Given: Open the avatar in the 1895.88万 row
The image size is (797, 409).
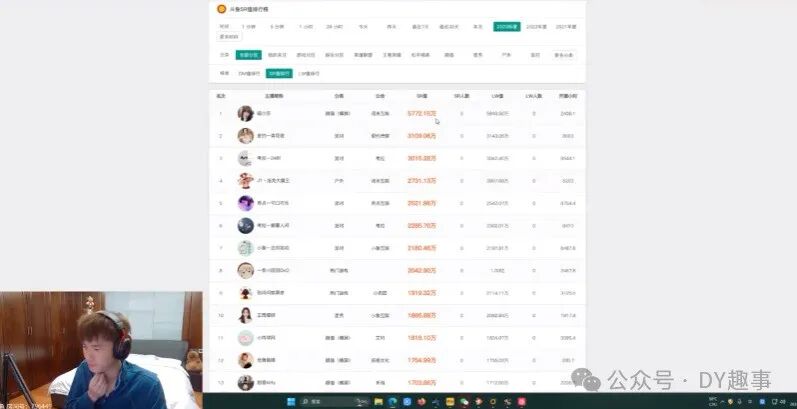Looking at the screenshot, I should point(246,315).
